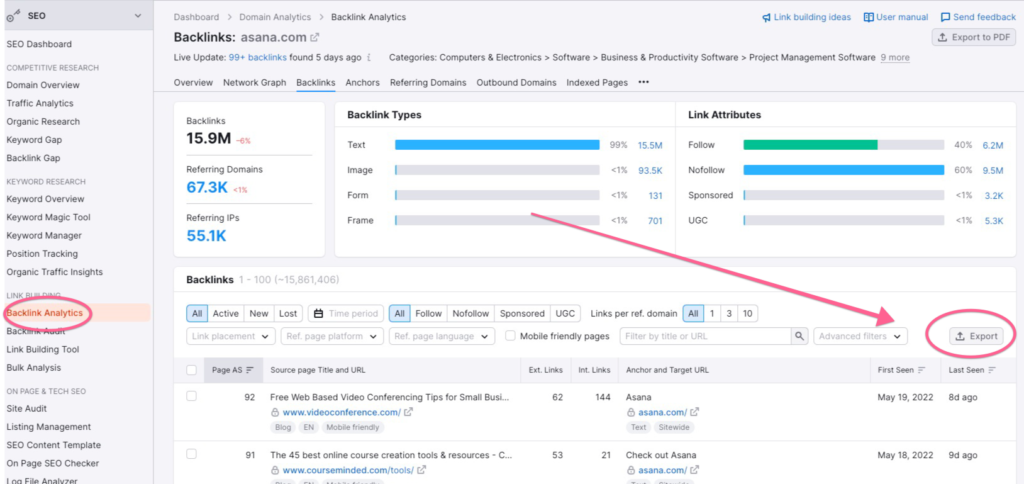
Task: Open the 67.3K Referring Domains figure
Action: [x=207, y=188]
